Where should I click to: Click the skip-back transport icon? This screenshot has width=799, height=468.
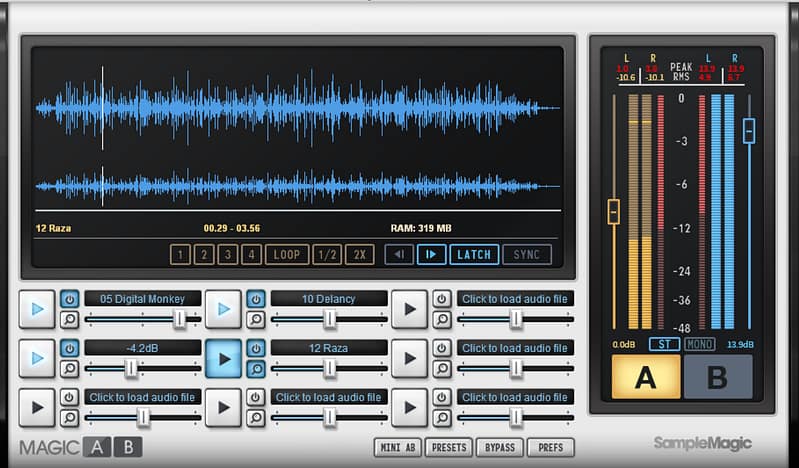coord(399,254)
